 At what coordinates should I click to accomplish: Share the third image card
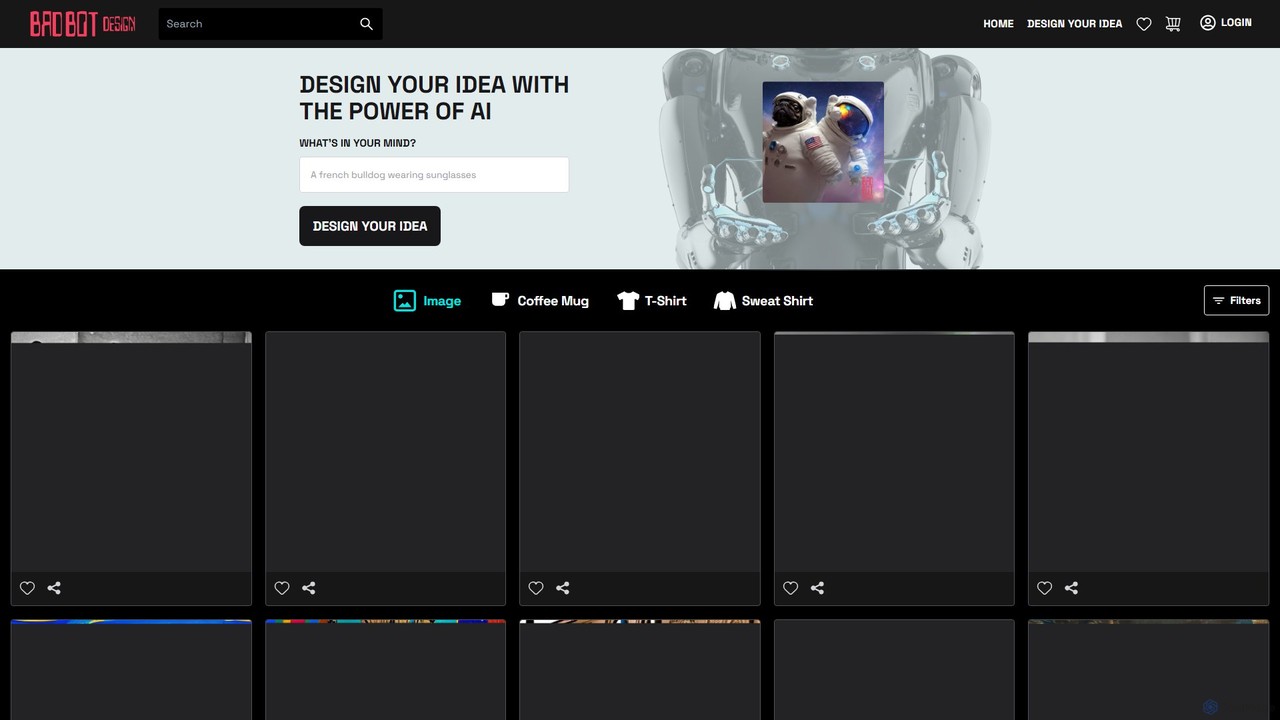[563, 588]
